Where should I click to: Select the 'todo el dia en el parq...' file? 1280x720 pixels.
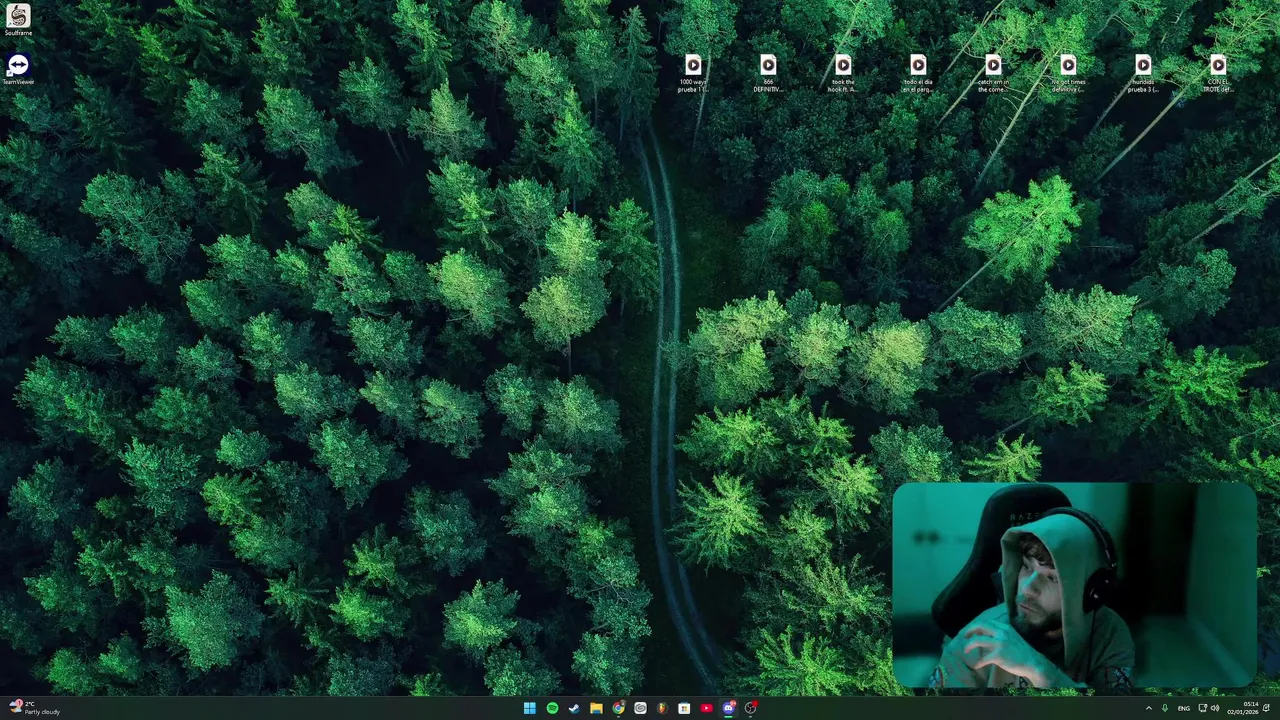click(x=918, y=74)
